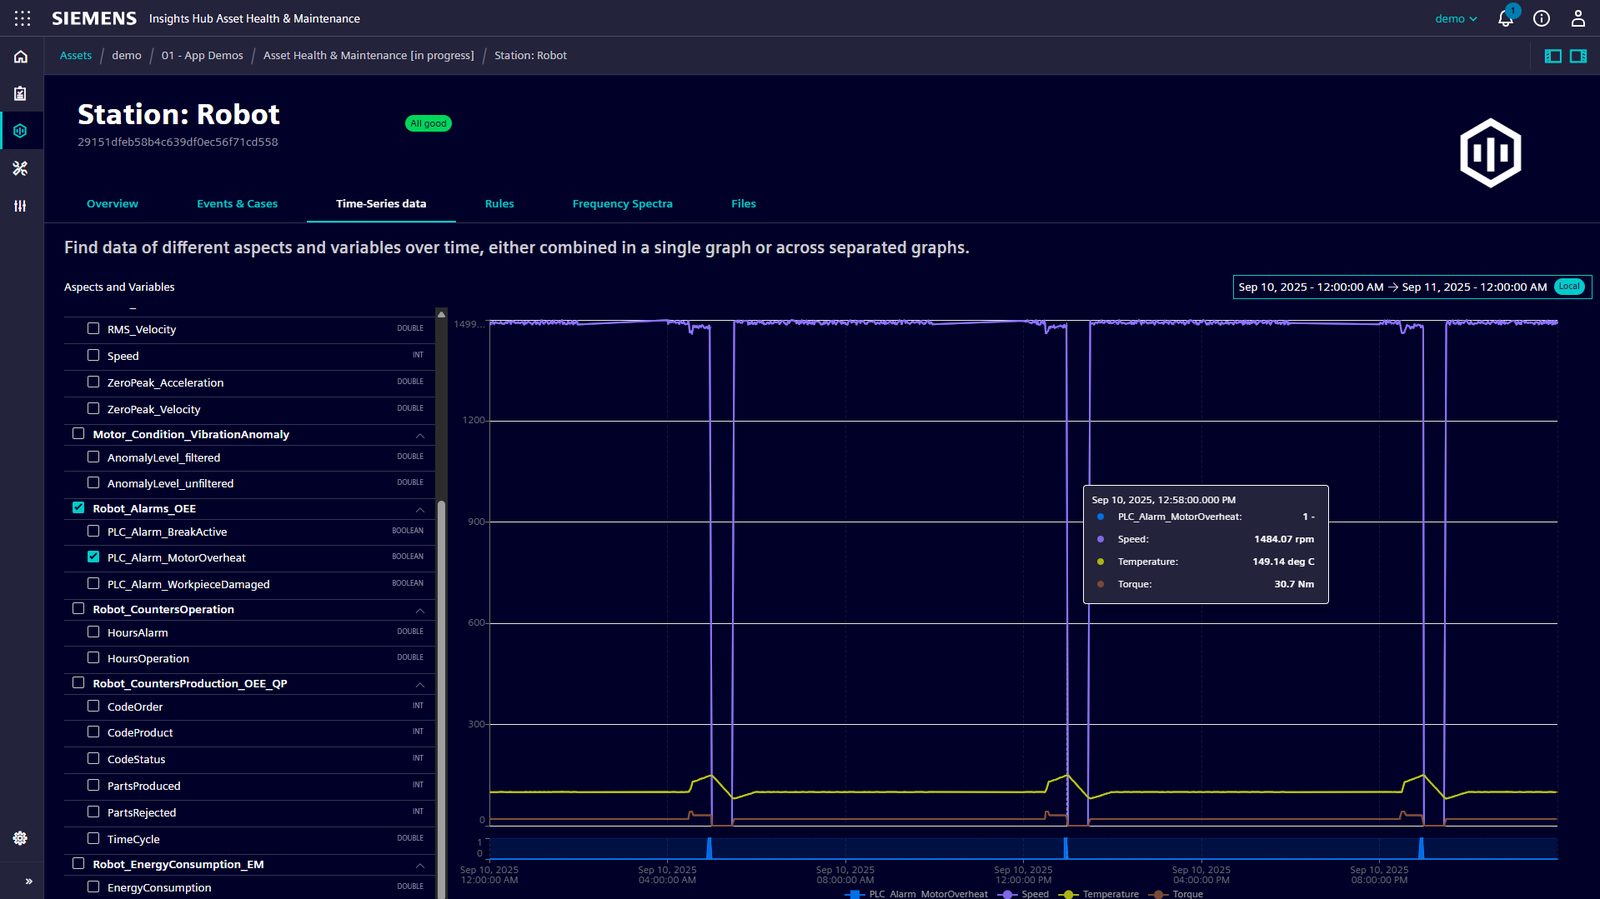This screenshot has width=1600, height=899.
Task: Click the first alarm marker before 8:00 AM
Action: click(x=710, y=848)
